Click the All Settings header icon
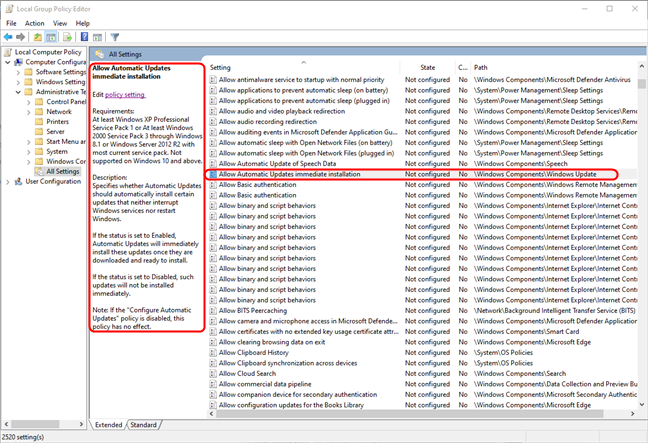This screenshot has height=443, width=648. pyautogui.click(x=99, y=54)
